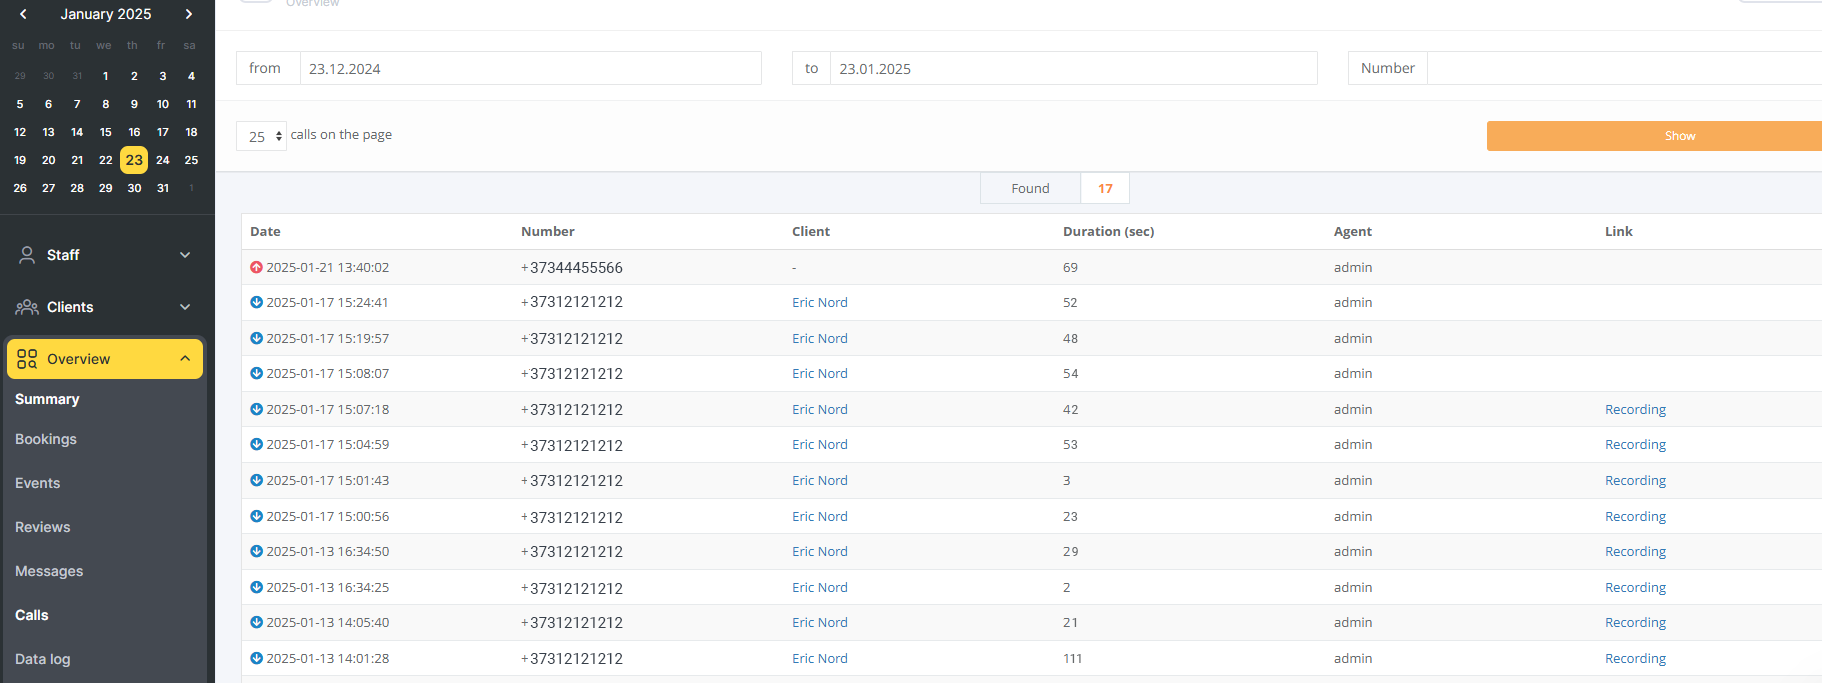The width and height of the screenshot is (1822, 683).
Task: Click the Staff person icon in sidebar
Action: [x=27, y=255]
